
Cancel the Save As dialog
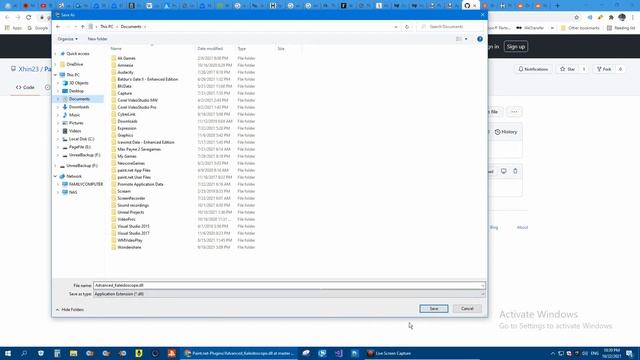point(467,309)
